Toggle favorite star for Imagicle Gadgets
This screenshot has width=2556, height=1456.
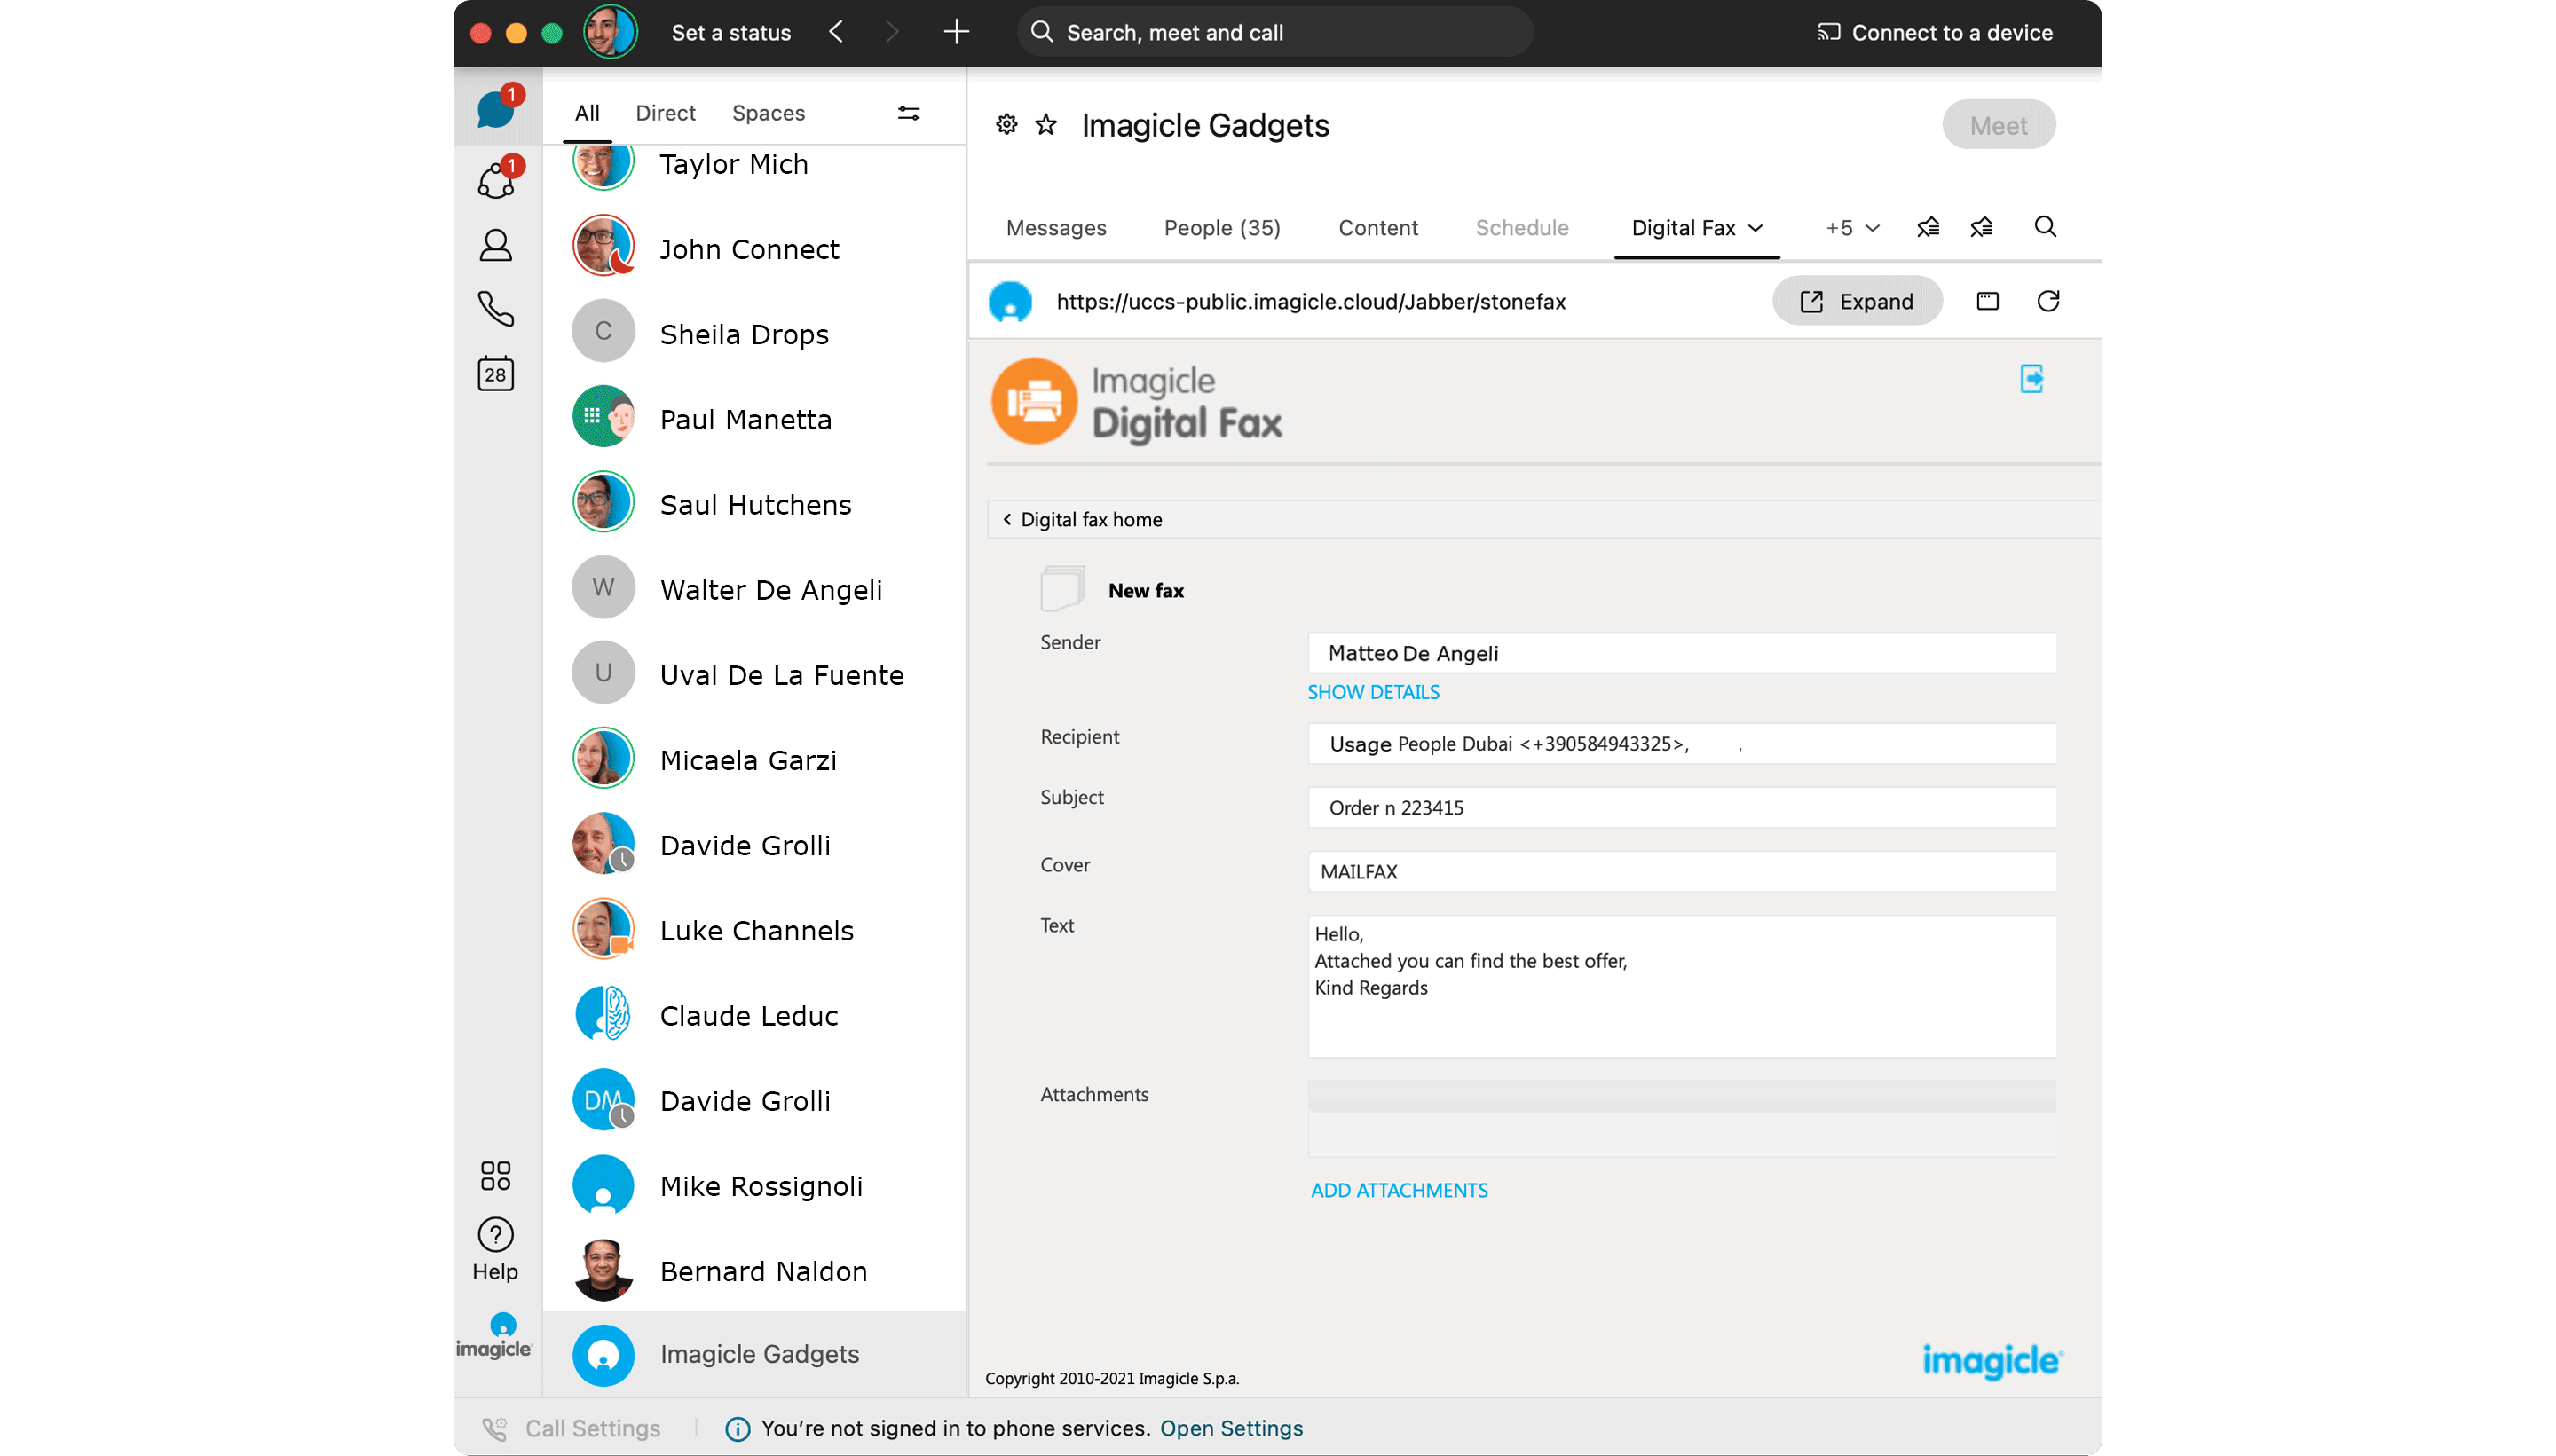point(1045,125)
